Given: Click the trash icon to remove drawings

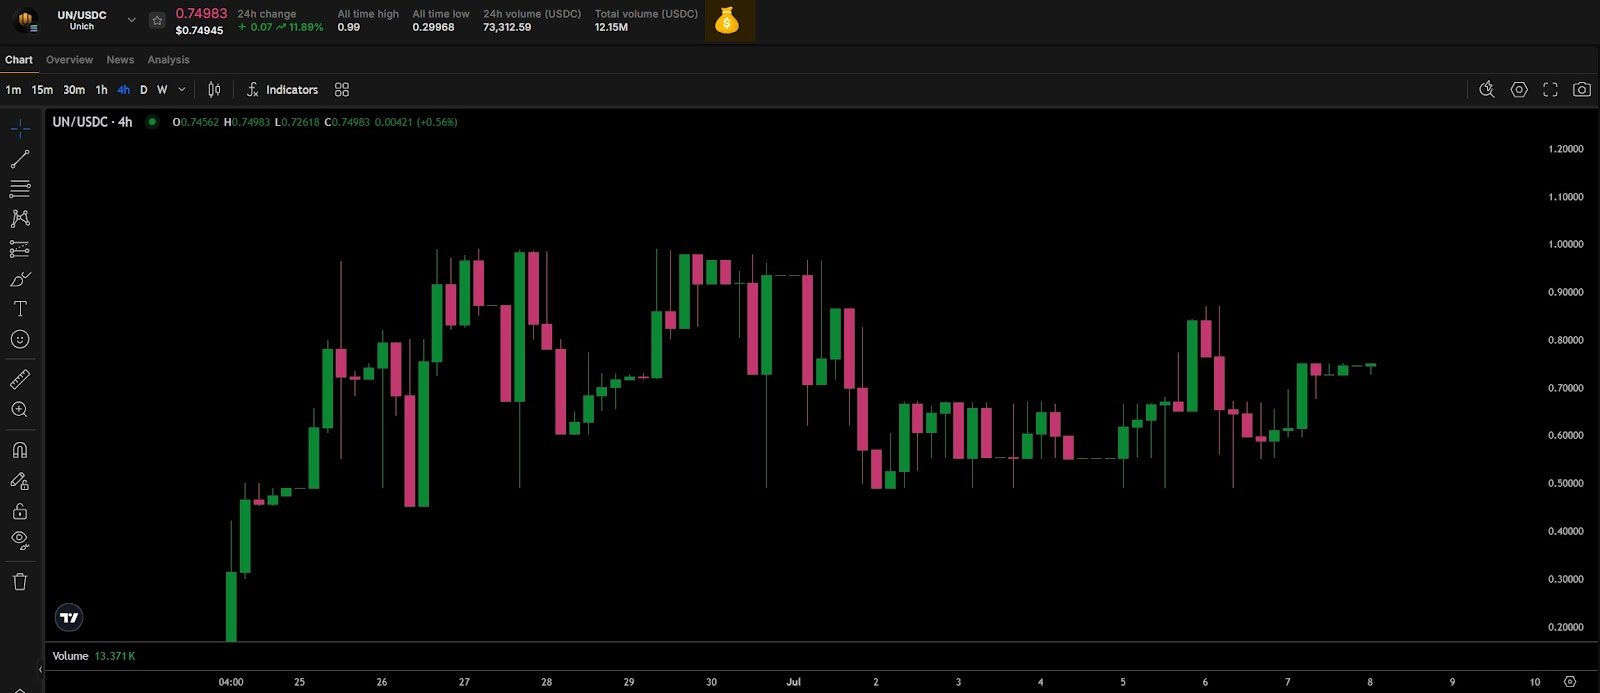Looking at the screenshot, I should coord(20,582).
